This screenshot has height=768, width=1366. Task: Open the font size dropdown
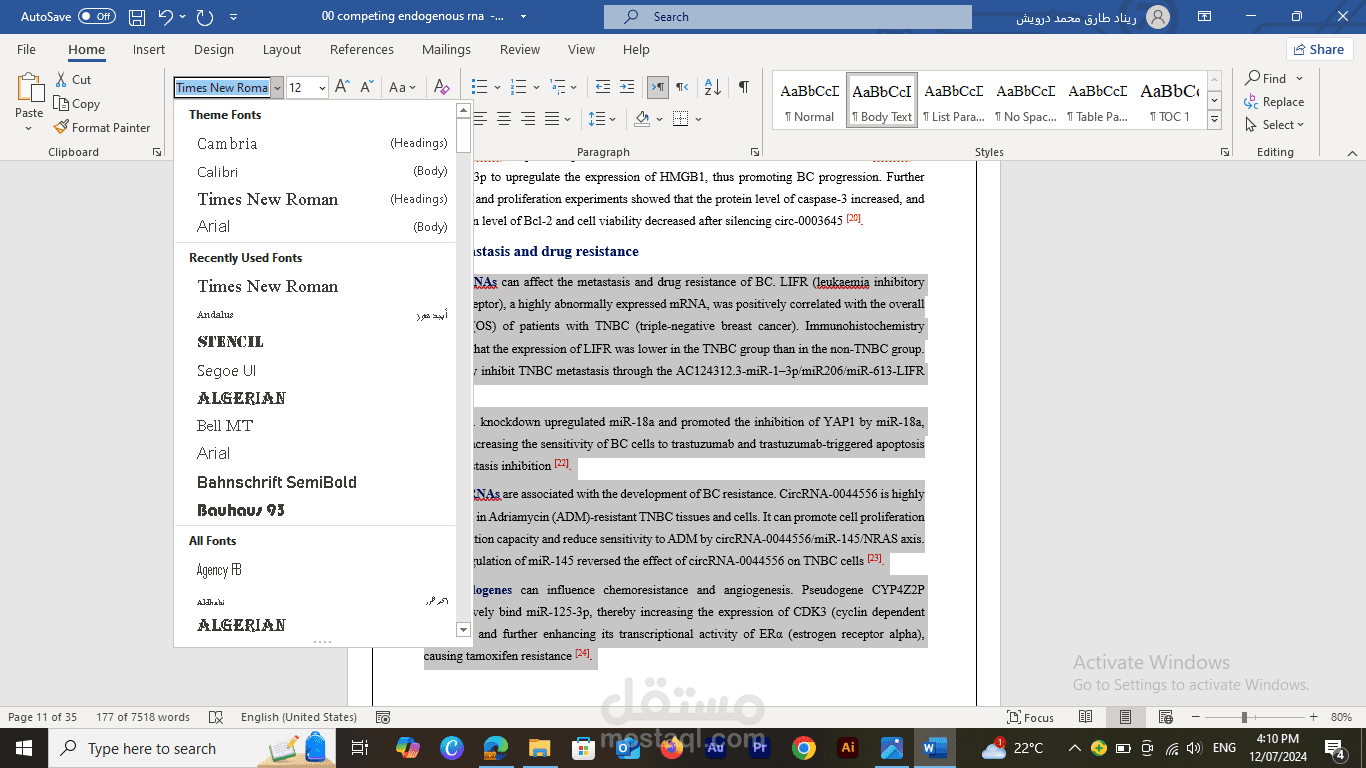(x=322, y=88)
